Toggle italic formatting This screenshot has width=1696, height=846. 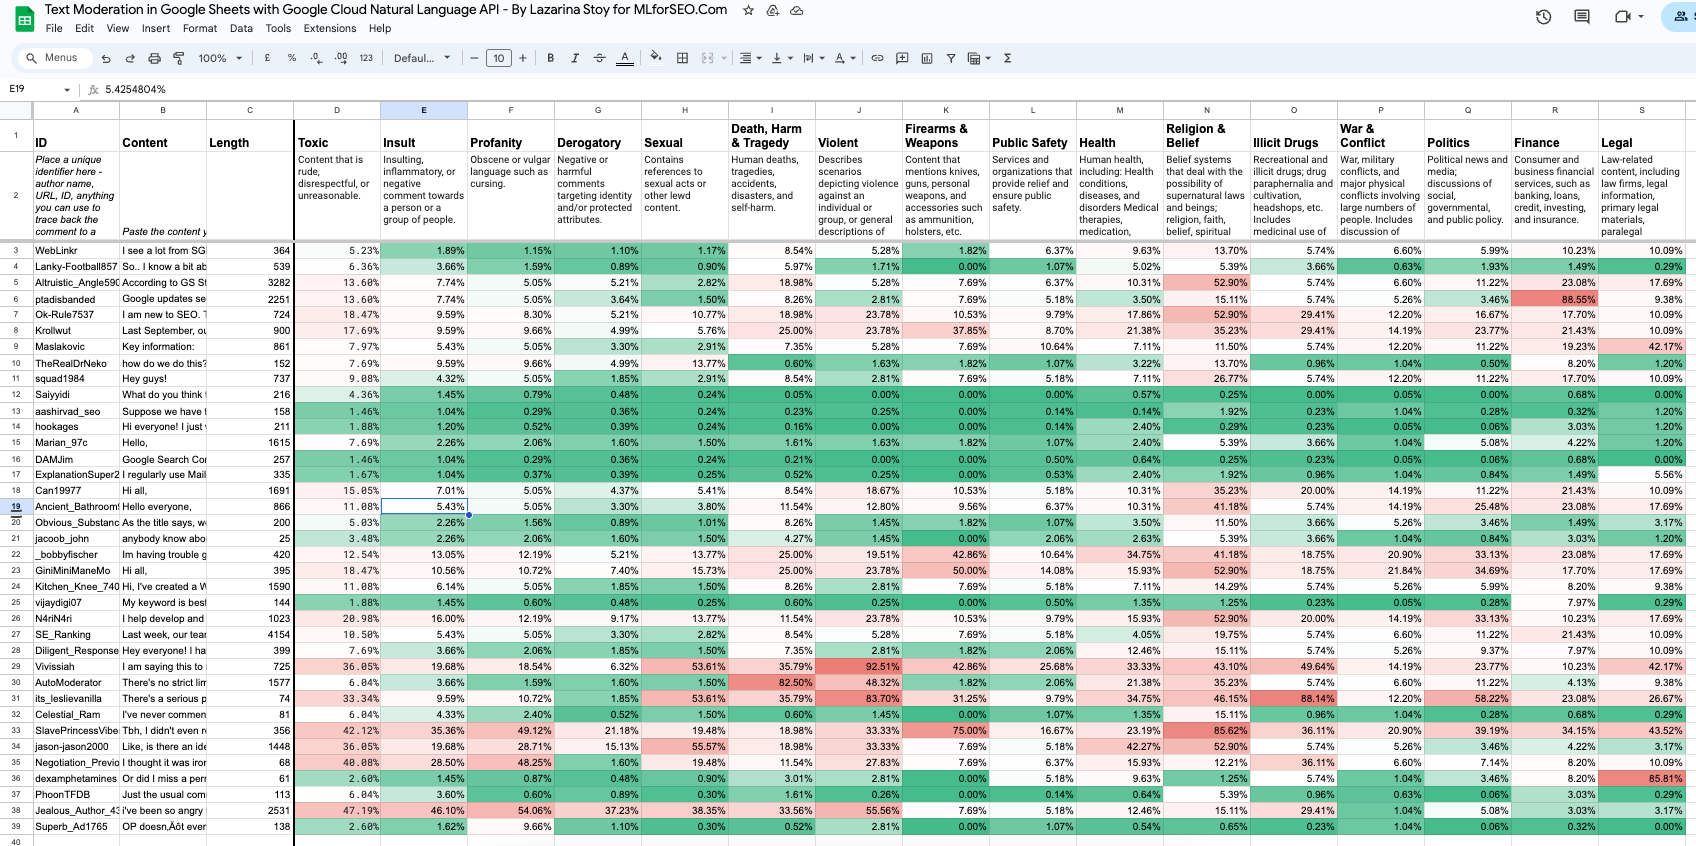[575, 58]
